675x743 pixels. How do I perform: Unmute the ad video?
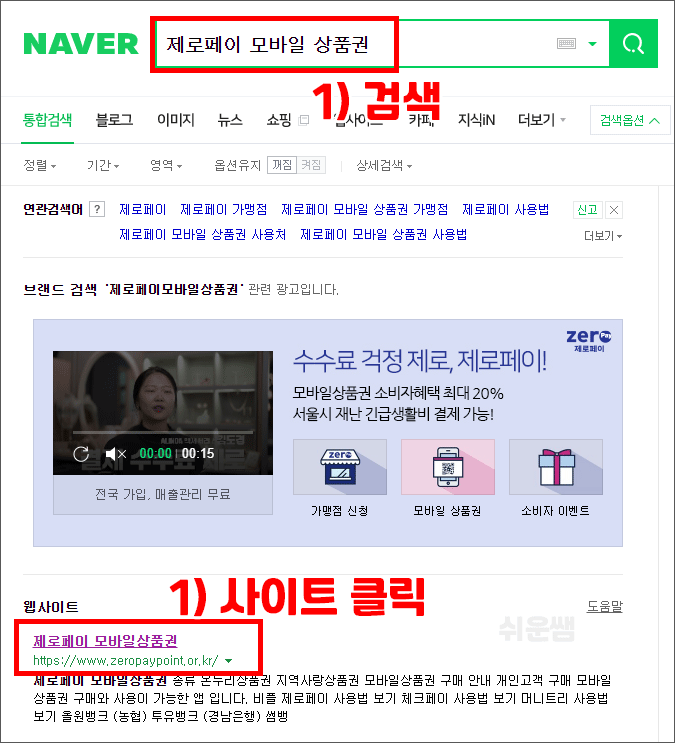[x=115, y=454]
